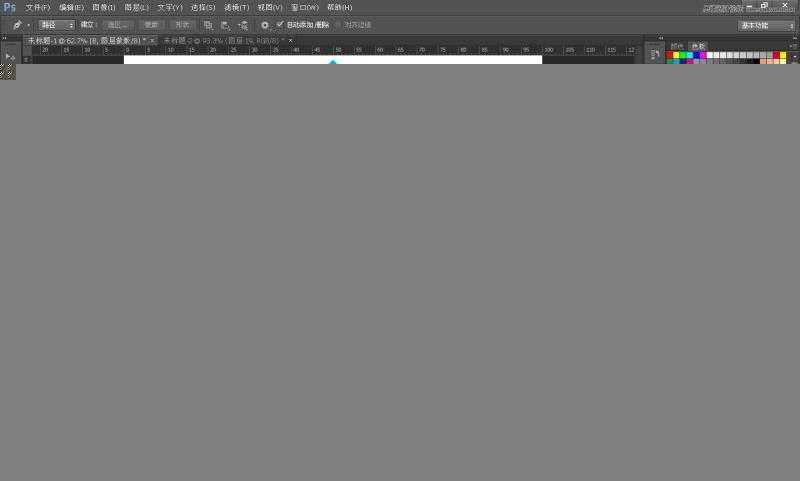Image resolution: width=800 pixels, height=481 pixels.
Task: Open the path alignment icon menu
Action: (225, 25)
